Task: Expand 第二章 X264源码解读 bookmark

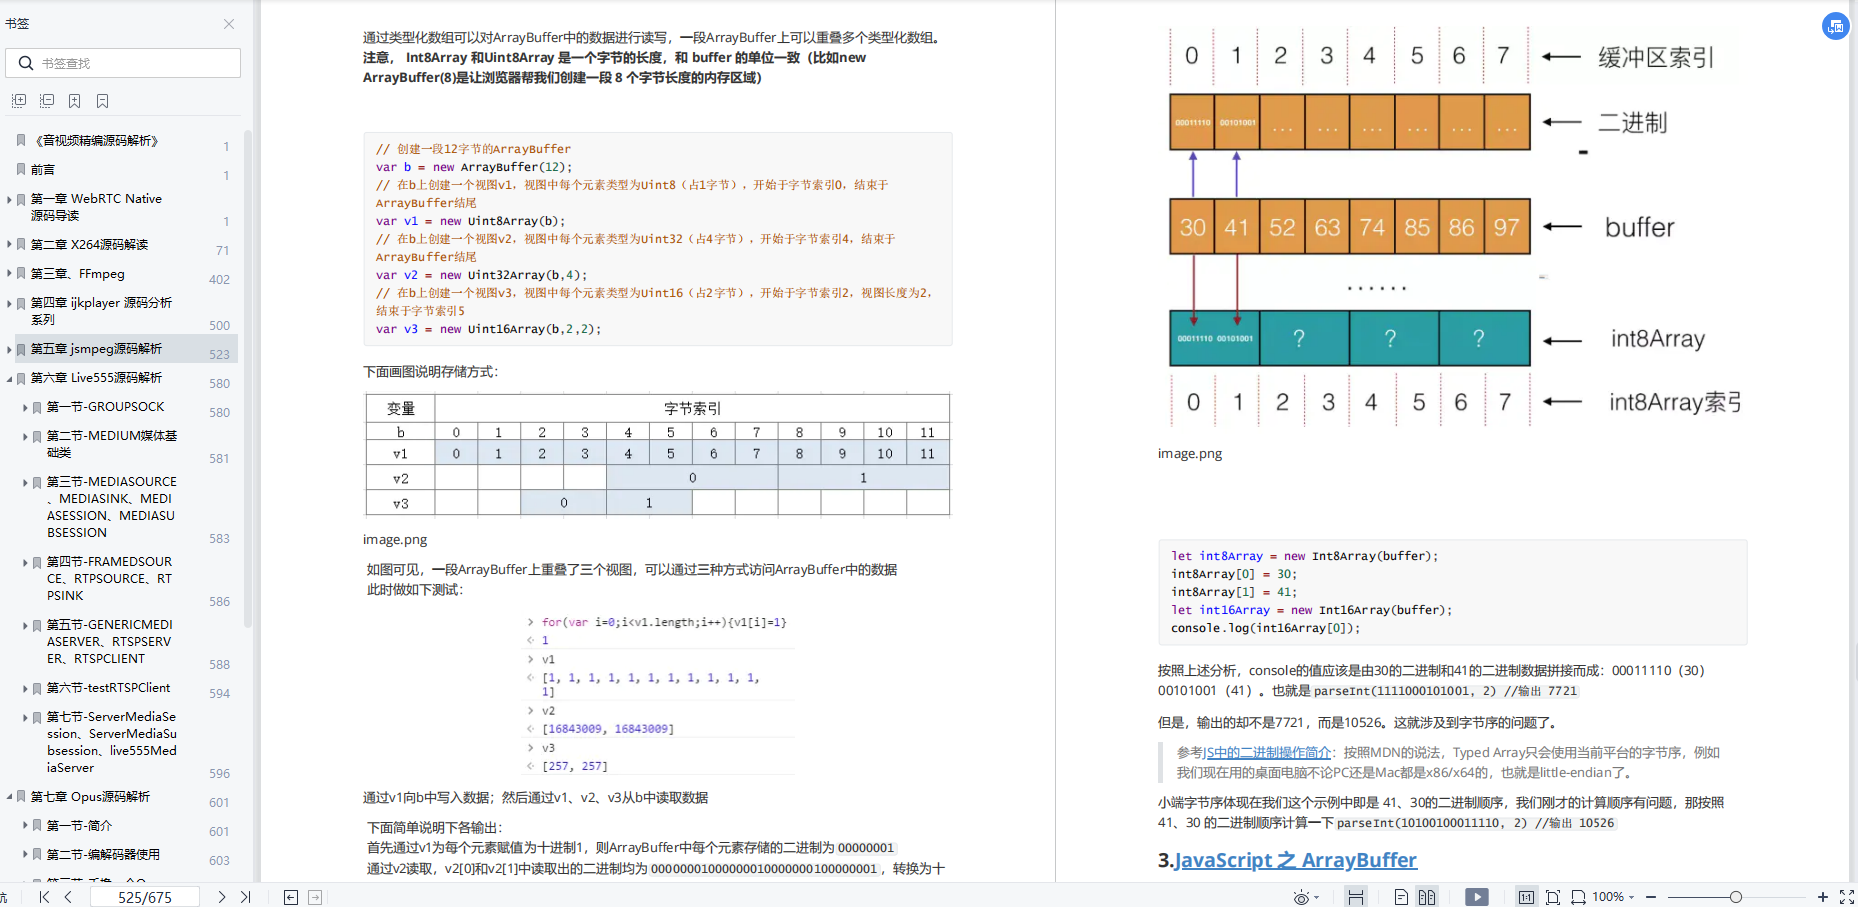Action: [x=9, y=245]
